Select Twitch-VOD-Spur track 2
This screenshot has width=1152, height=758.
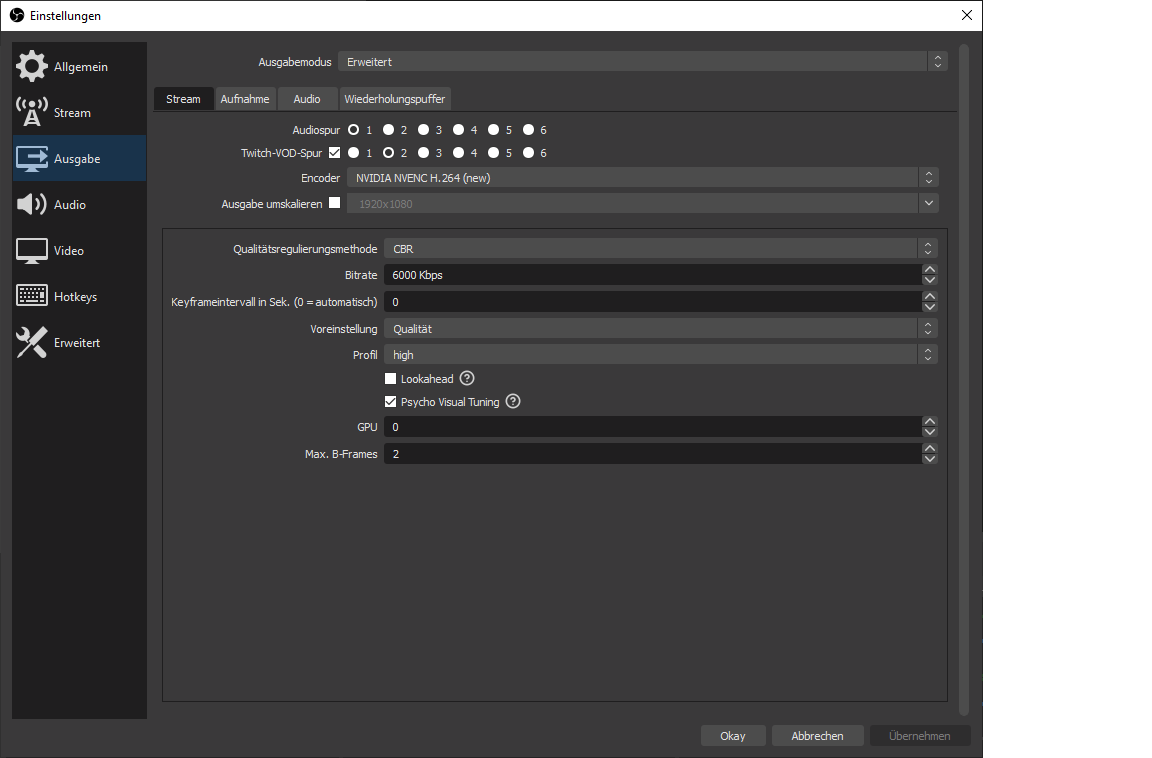389,153
